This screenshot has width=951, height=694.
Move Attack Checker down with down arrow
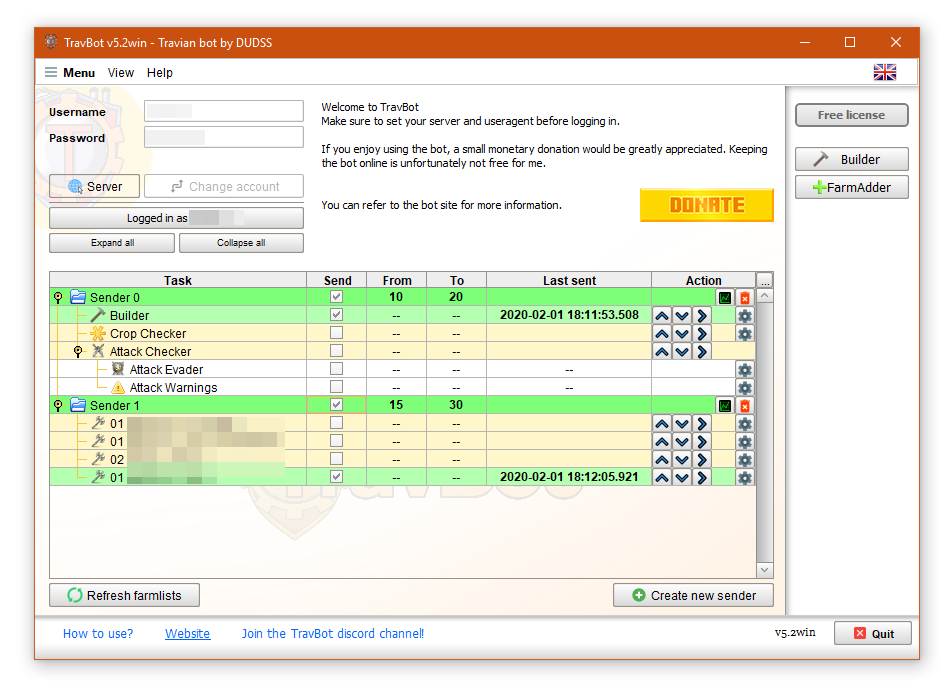682,351
